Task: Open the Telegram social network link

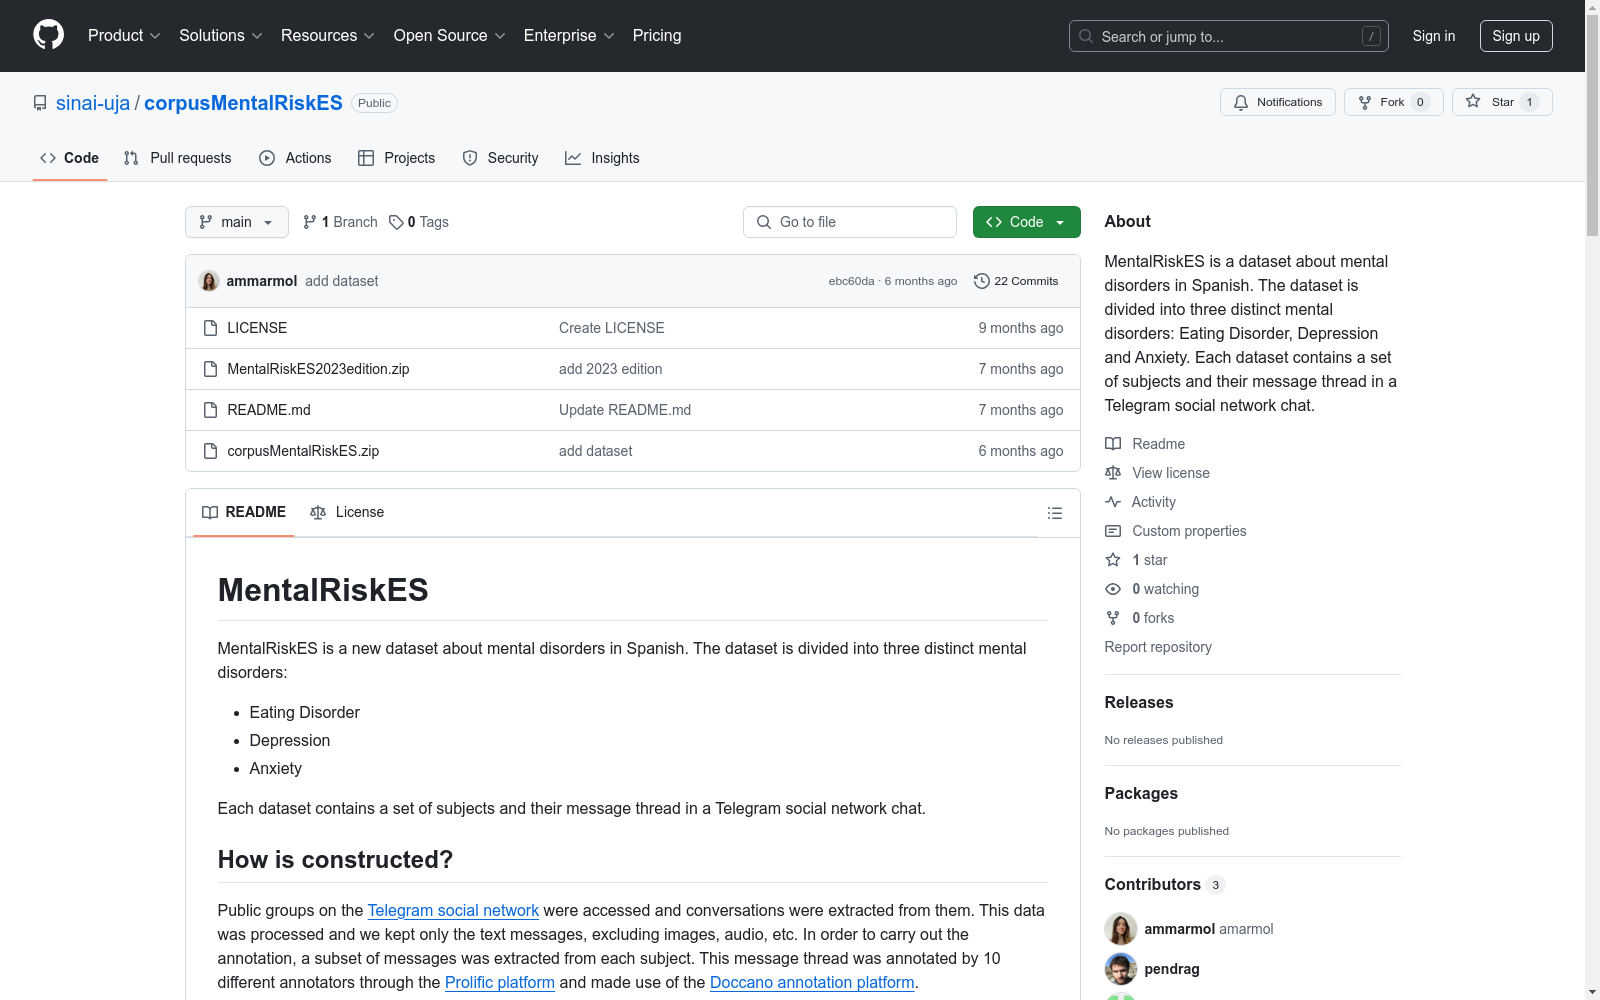Action: click(x=453, y=911)
